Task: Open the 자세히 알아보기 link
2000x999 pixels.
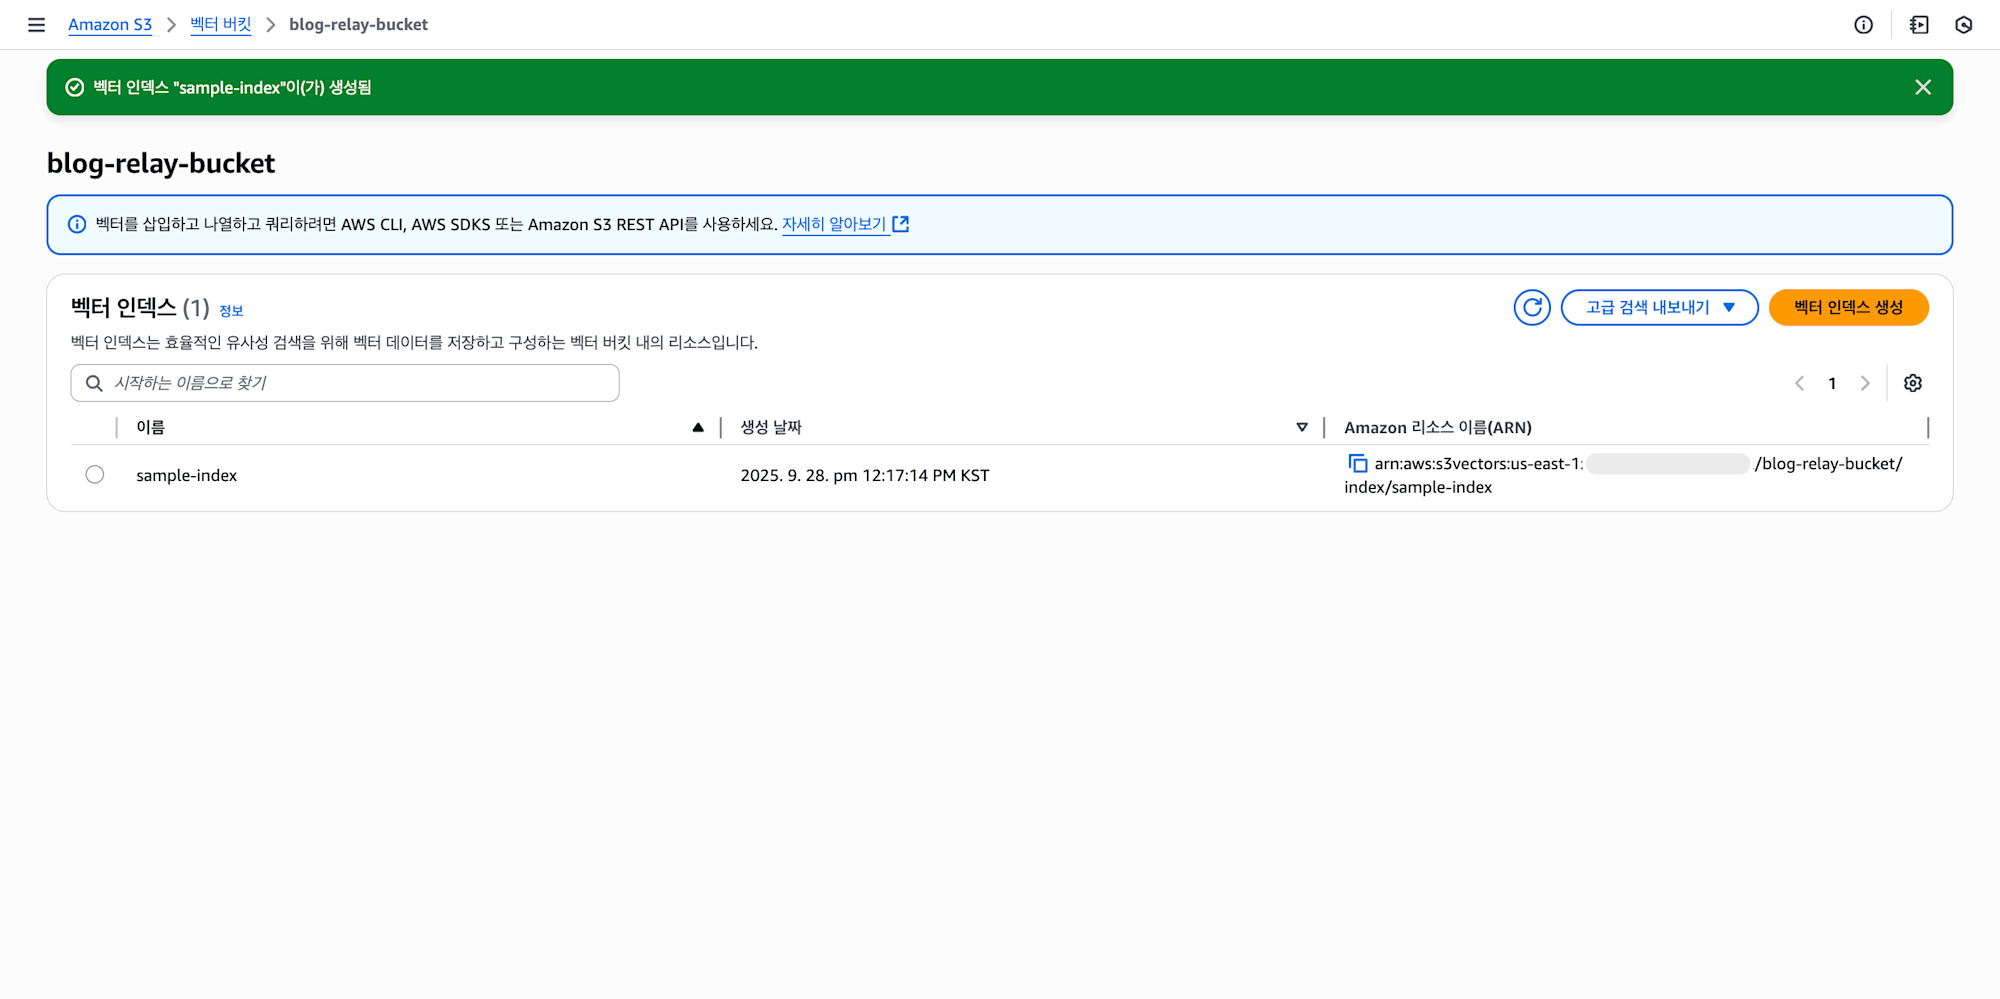Action: pos(834,224)
